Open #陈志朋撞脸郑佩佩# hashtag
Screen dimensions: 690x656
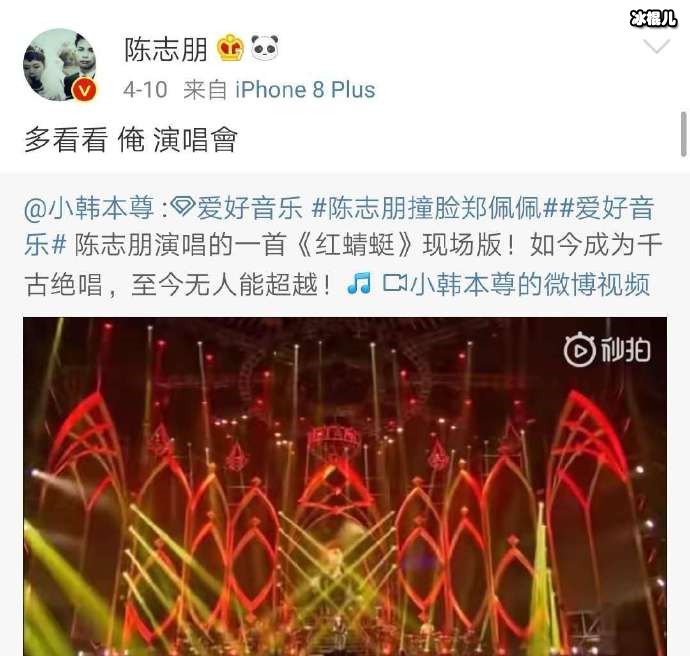pyautogui.click(x=435, y=208)
